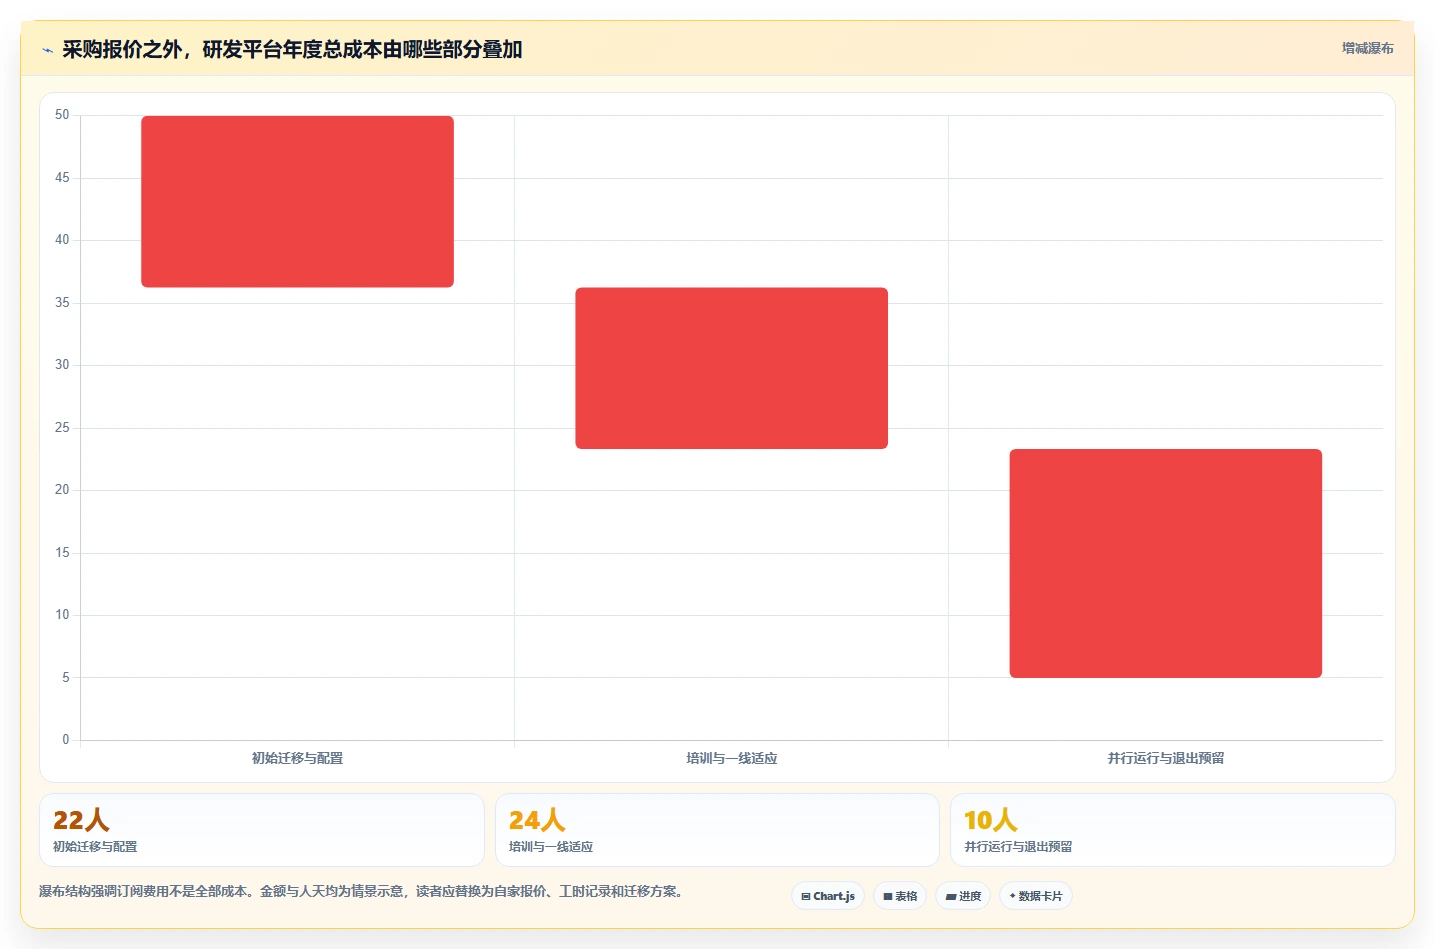Click x-axis label 初始迁移与配置
1435x949 pixels.
pos(297,758)
